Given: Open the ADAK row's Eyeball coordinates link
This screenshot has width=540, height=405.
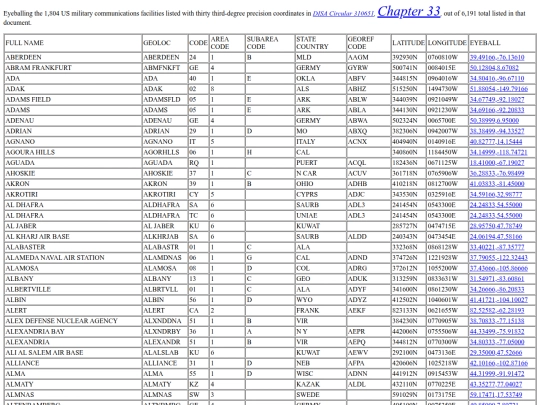Looking at the screenshot, I should (x=499, y=89).
